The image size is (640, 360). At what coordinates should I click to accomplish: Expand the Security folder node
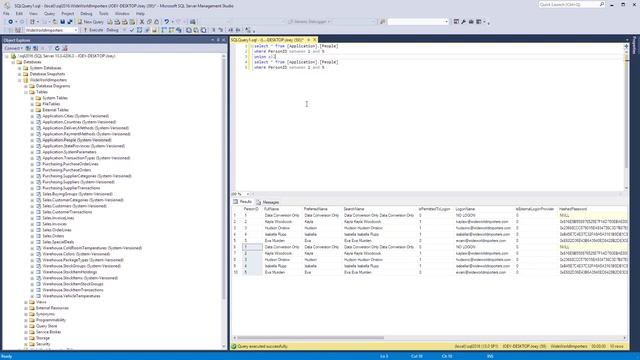pos(26,344)
